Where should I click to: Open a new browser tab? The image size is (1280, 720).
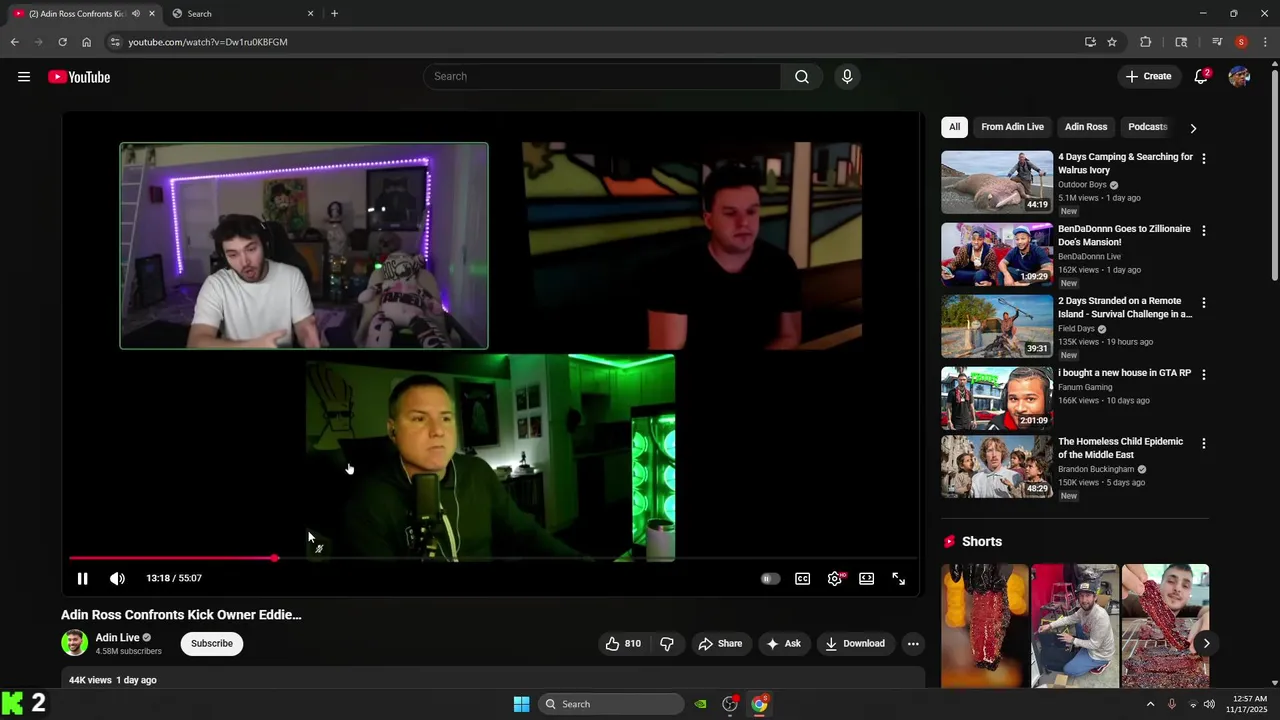click(x=334, y=14)
